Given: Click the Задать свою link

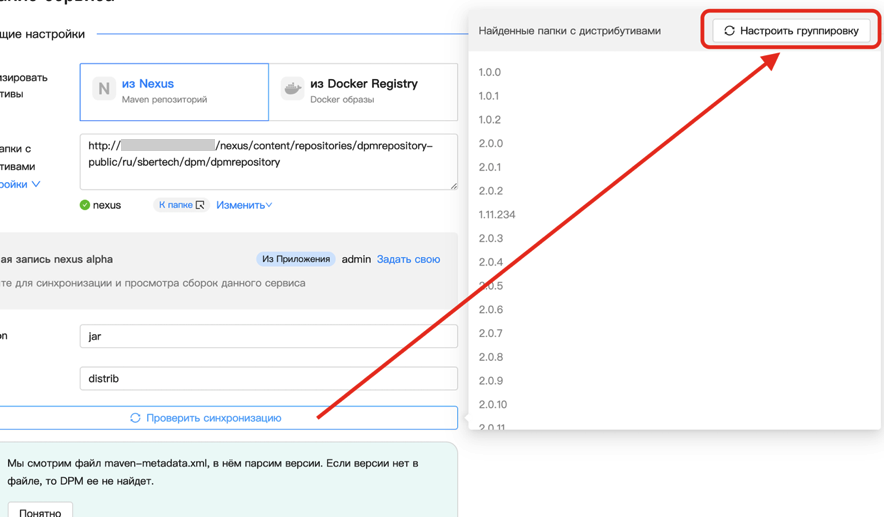Looking at the screenshot, I should click(408, 259).
